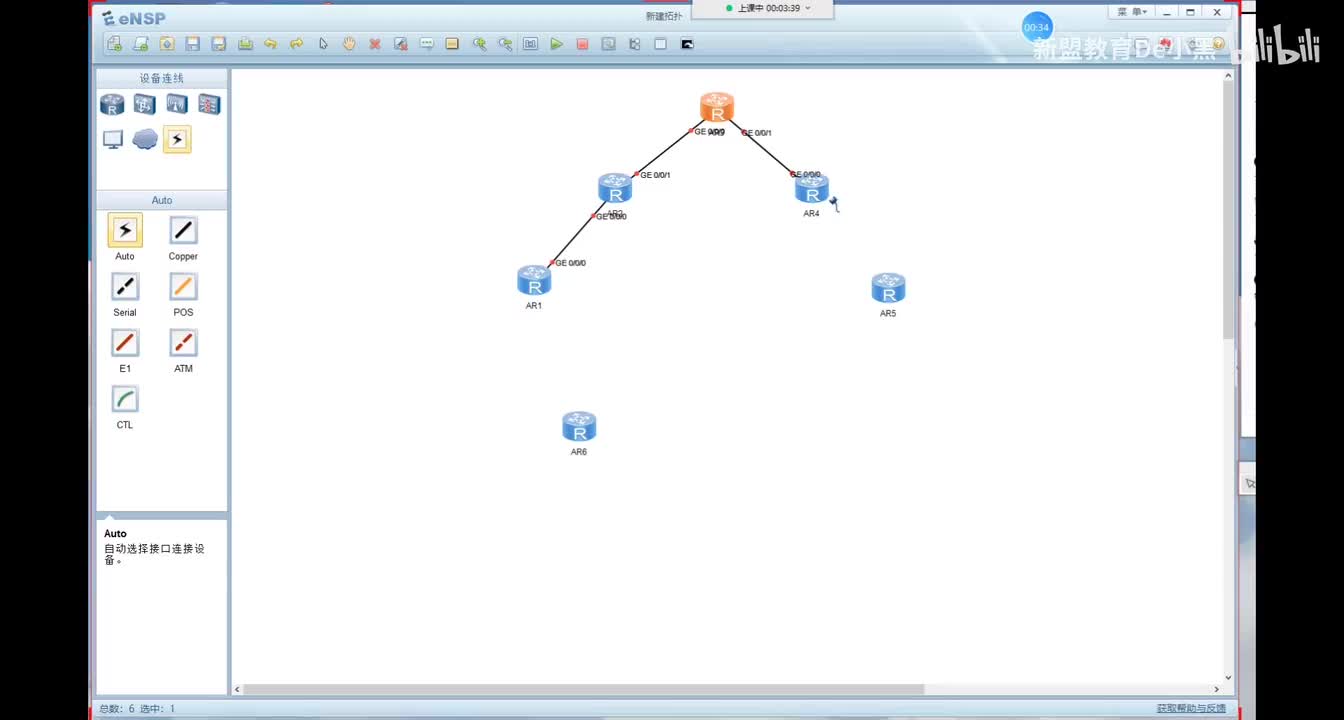Image resolution: width=1344 pixels, height=720 pixels.
Task: Open the 菜单 dropdown menu
Action: tap(1131, 12)
